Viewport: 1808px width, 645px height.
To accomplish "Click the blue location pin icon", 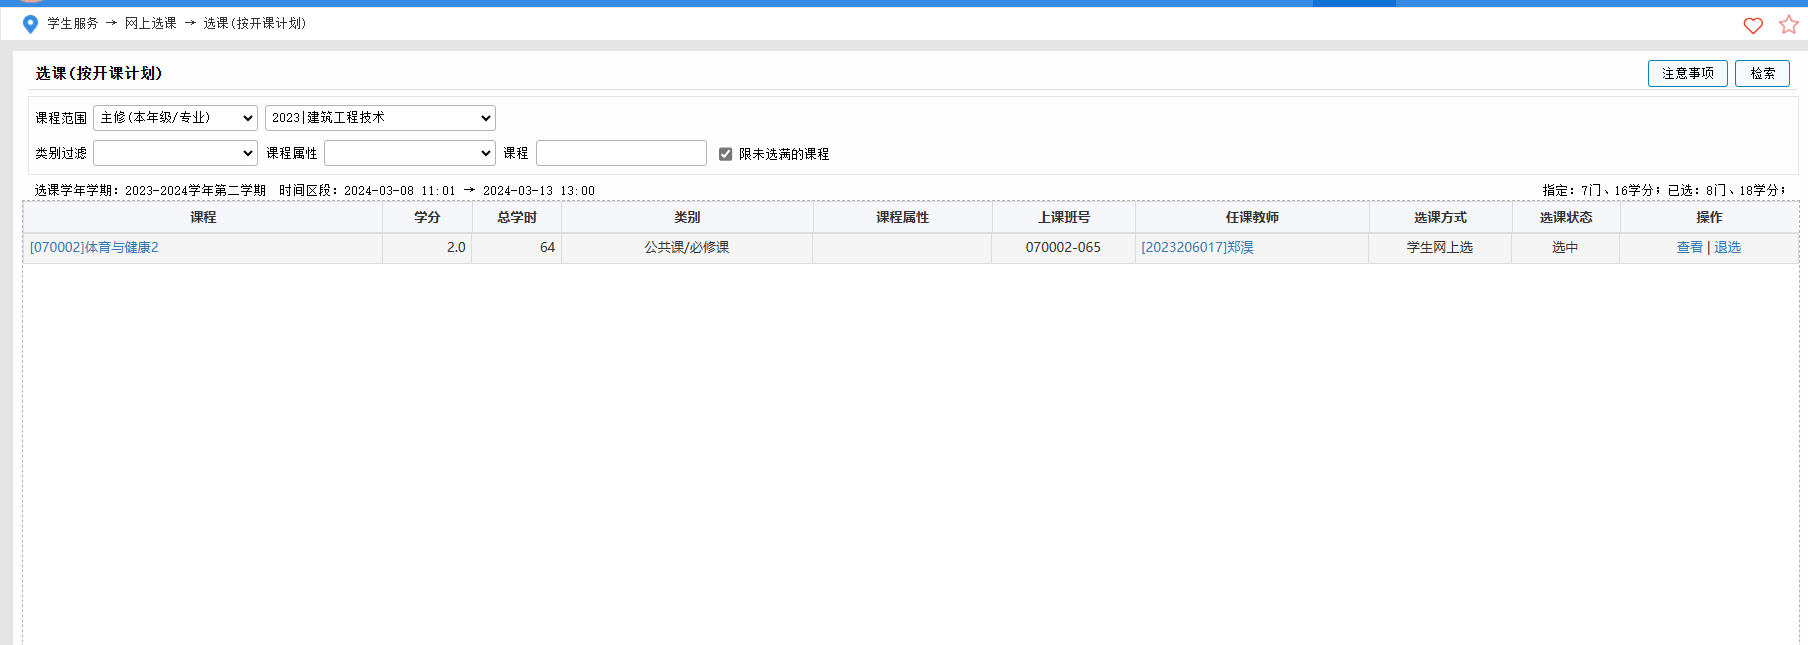I will (x=30, y=24).
